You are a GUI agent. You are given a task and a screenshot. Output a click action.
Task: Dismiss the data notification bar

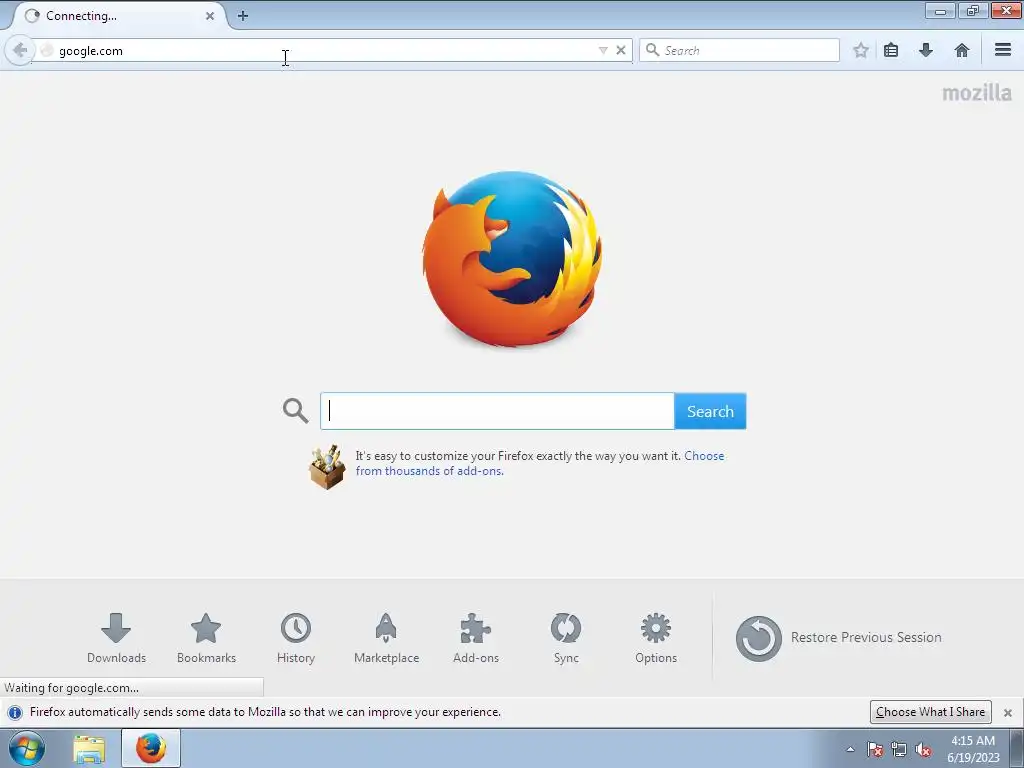1008,712
